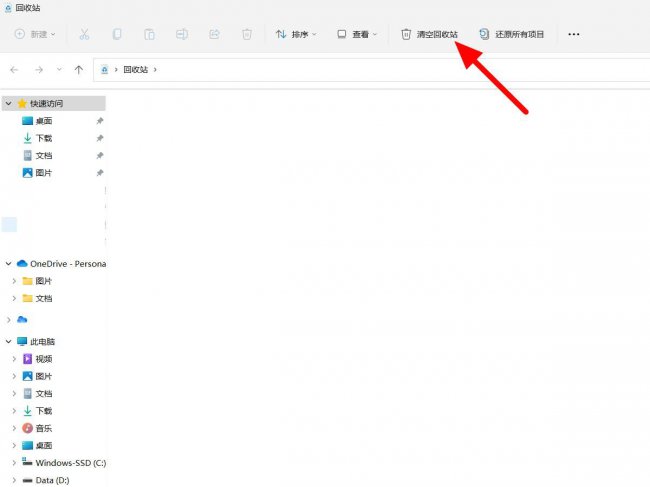Image resolution: width=650 pixels, height=487 pixels.
Task: Click 还原所有项目 restore all items
Action: pyautogui.click(x=511, y=34)
